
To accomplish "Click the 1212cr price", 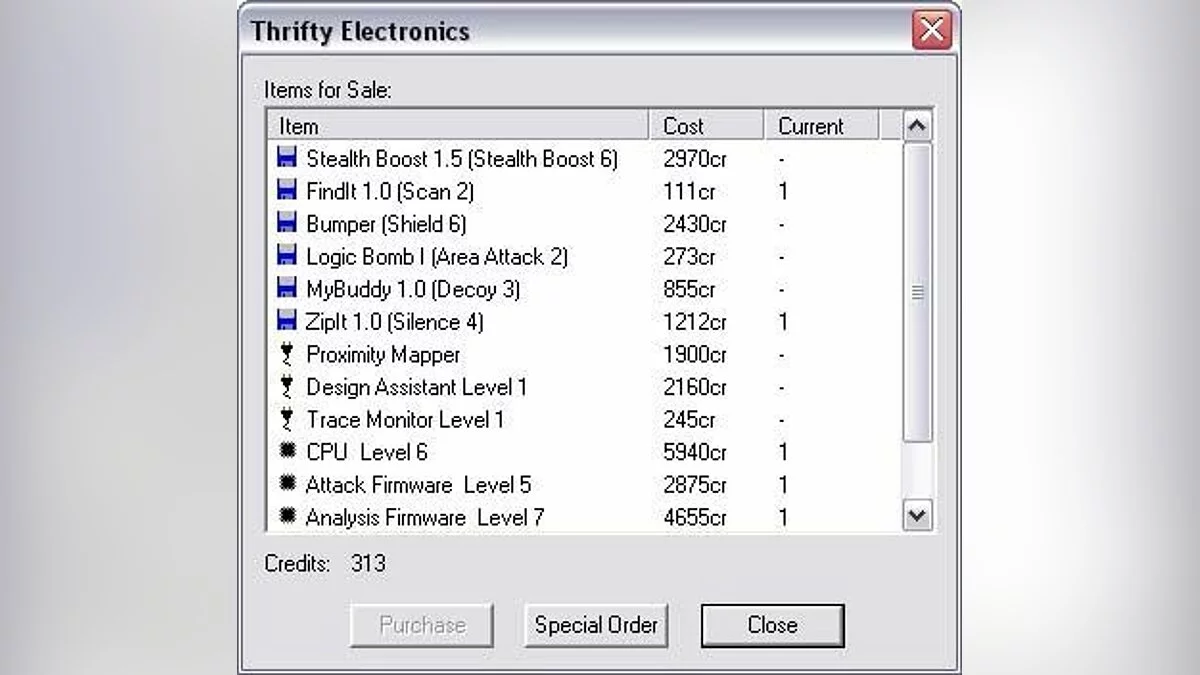I will pos(695,321).
